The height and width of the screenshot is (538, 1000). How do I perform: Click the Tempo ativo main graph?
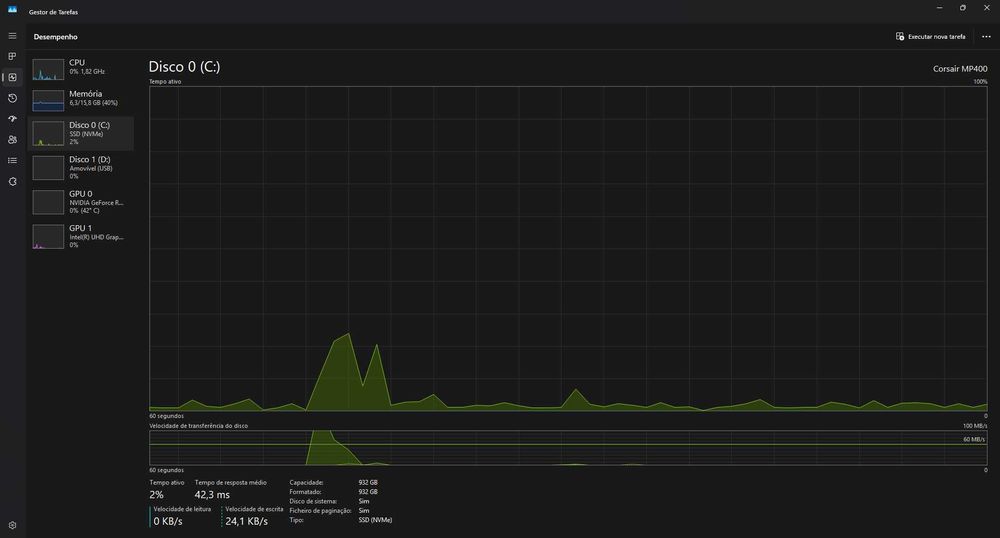568,249
